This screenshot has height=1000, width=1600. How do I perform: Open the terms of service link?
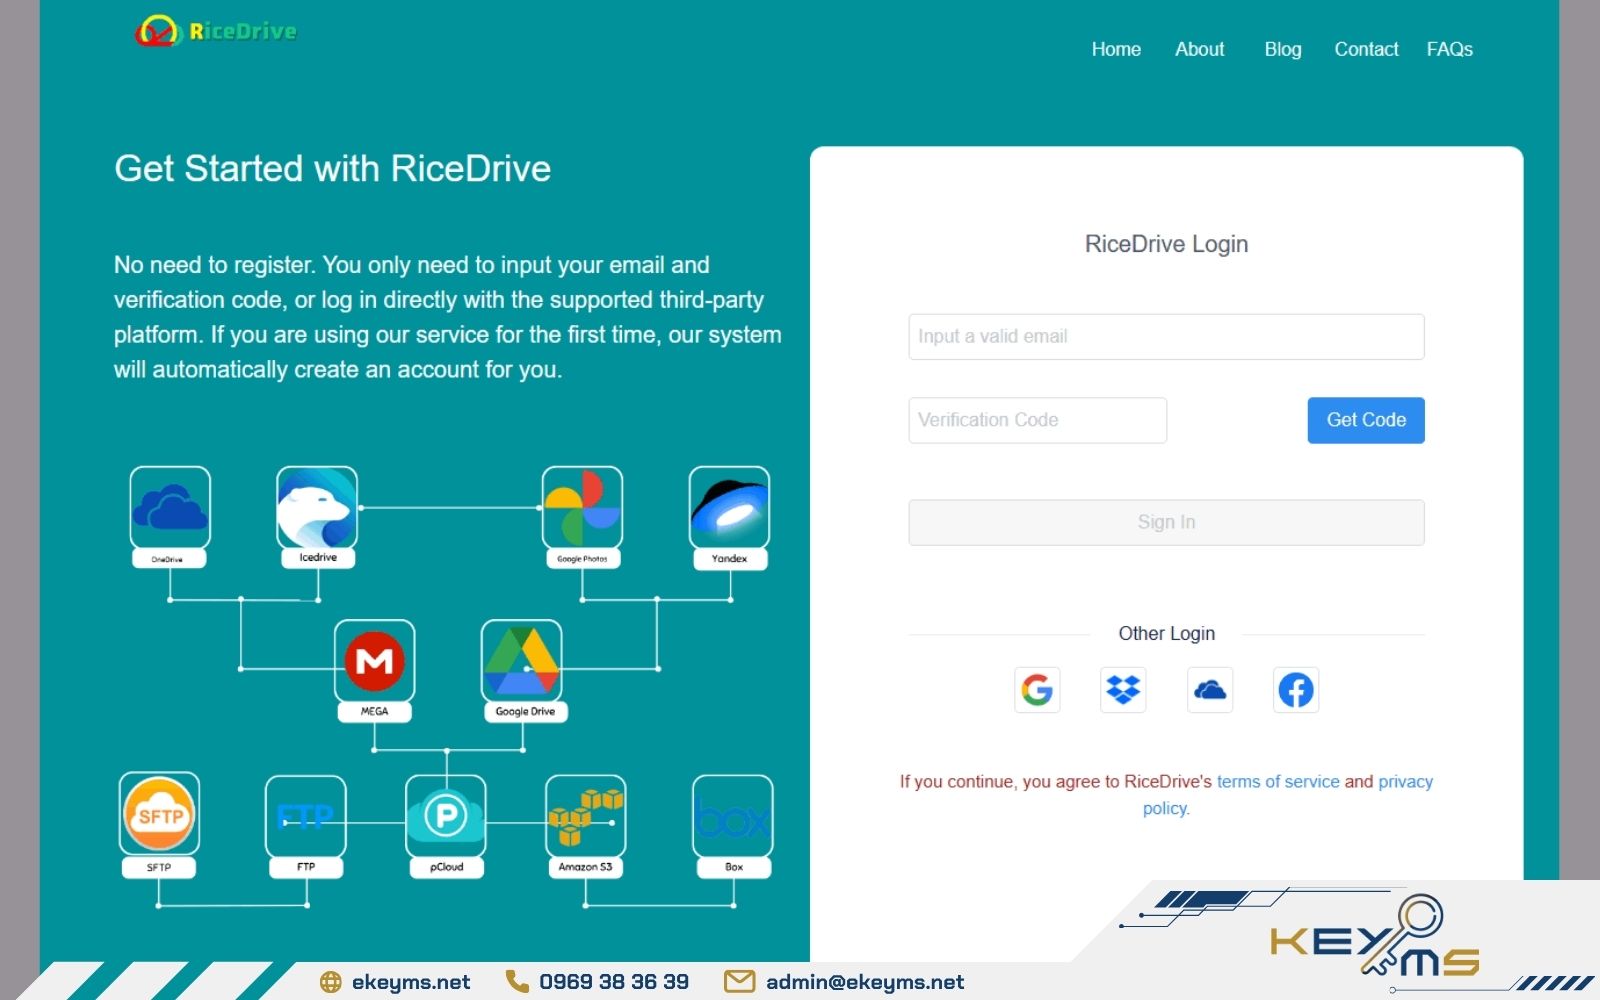click(x=1279, y=781)
